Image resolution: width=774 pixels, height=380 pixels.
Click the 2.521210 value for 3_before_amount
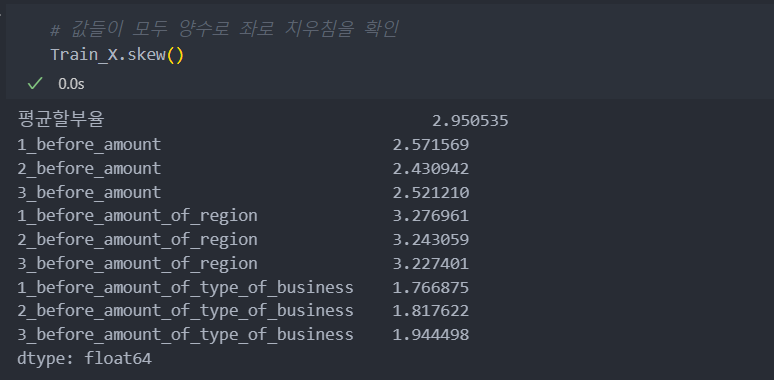pos(430,192)
